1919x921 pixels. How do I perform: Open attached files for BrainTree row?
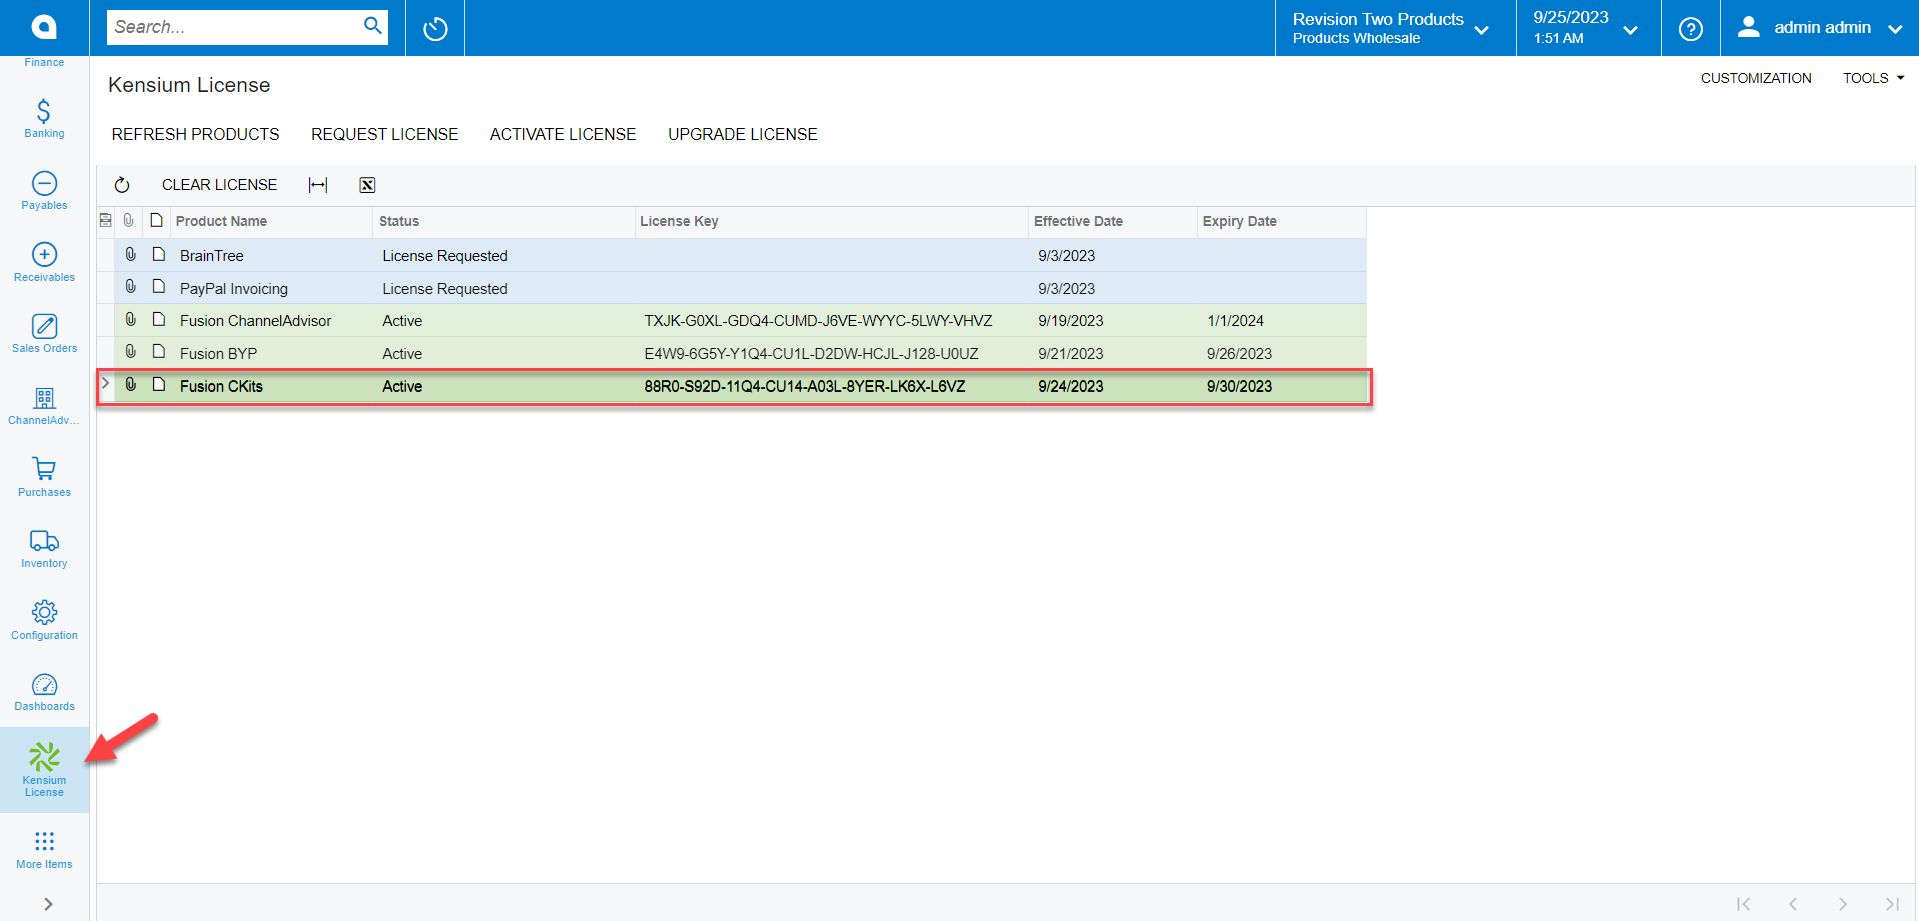[x=130, y=255]
